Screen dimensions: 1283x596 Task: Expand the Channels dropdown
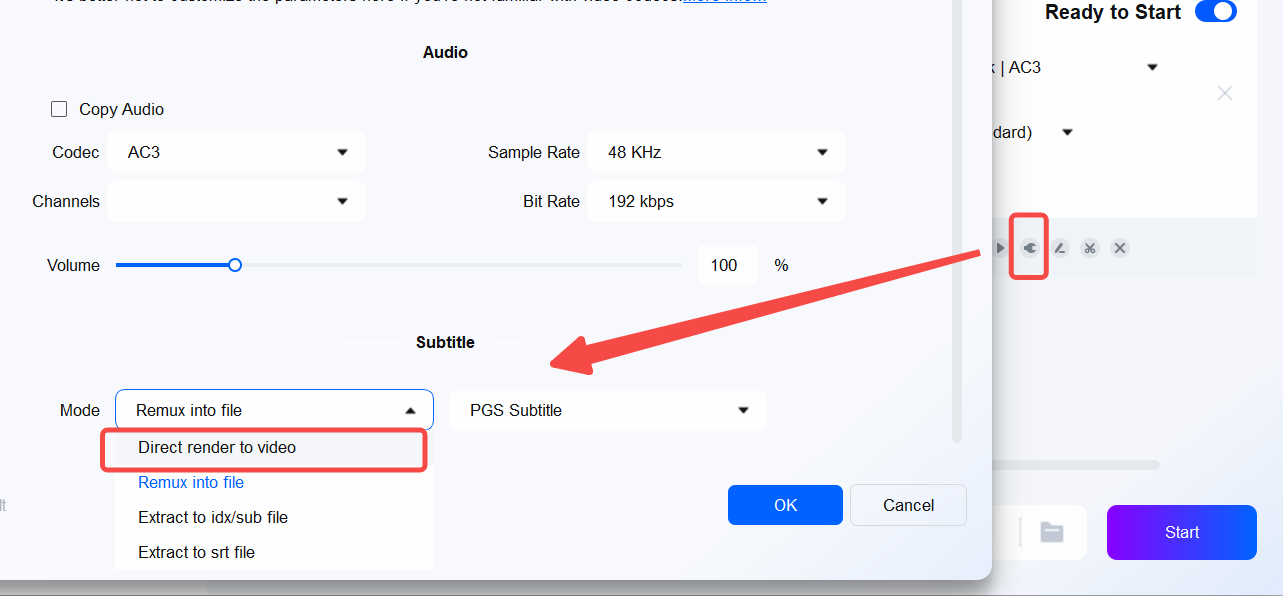pos(236,201)
